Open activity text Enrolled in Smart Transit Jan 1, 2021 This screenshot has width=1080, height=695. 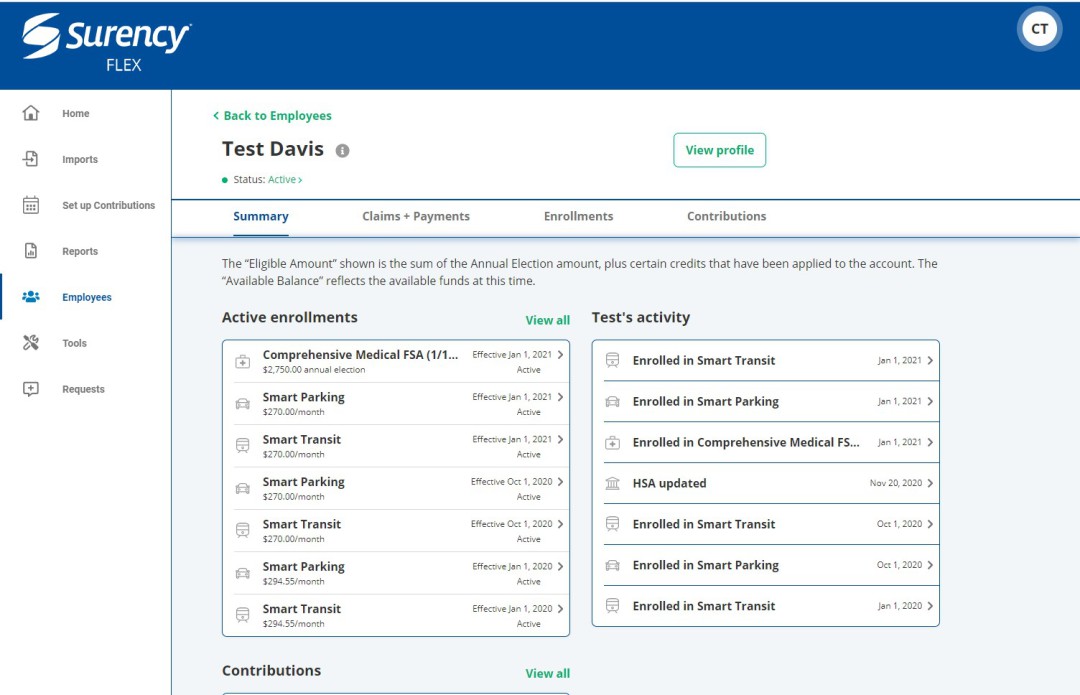click(704, 360)
